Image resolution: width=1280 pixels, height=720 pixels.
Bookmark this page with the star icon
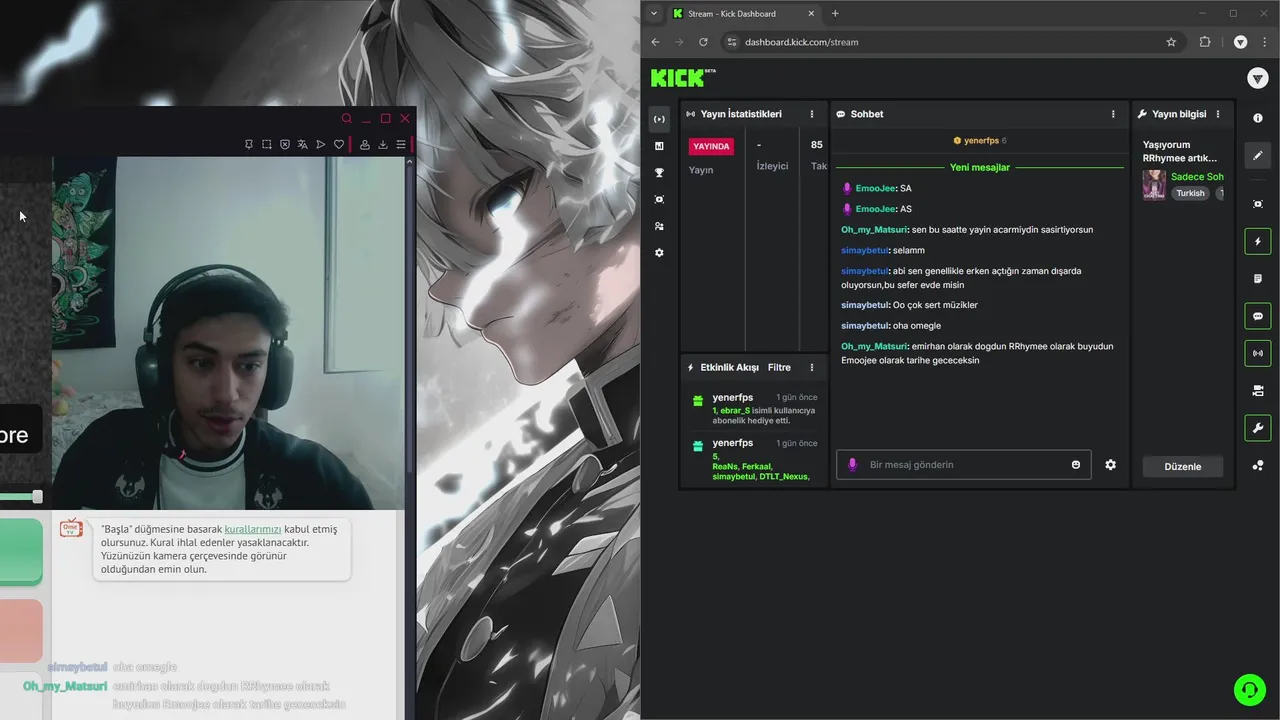(1171, 42)
